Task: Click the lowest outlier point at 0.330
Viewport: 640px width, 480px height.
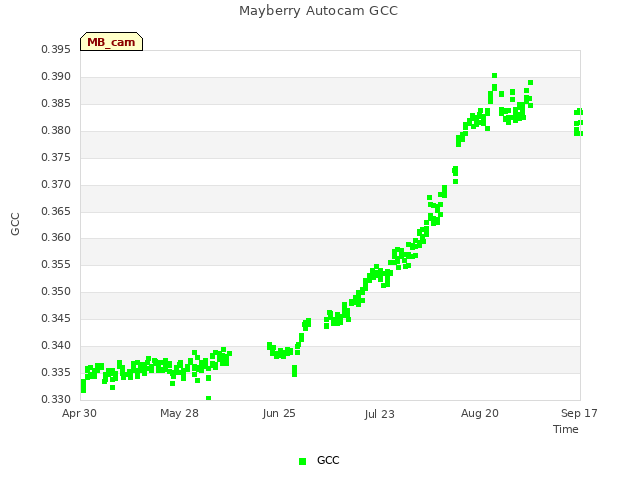Action: (x=209, y=398)
